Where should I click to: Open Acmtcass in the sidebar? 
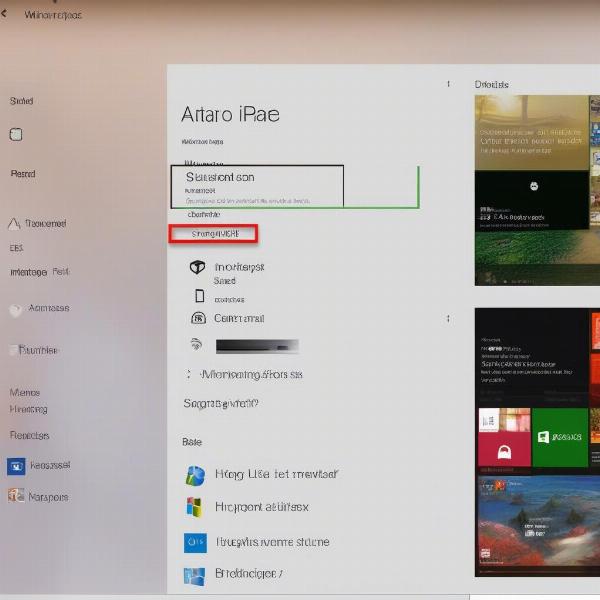point(49,308)
